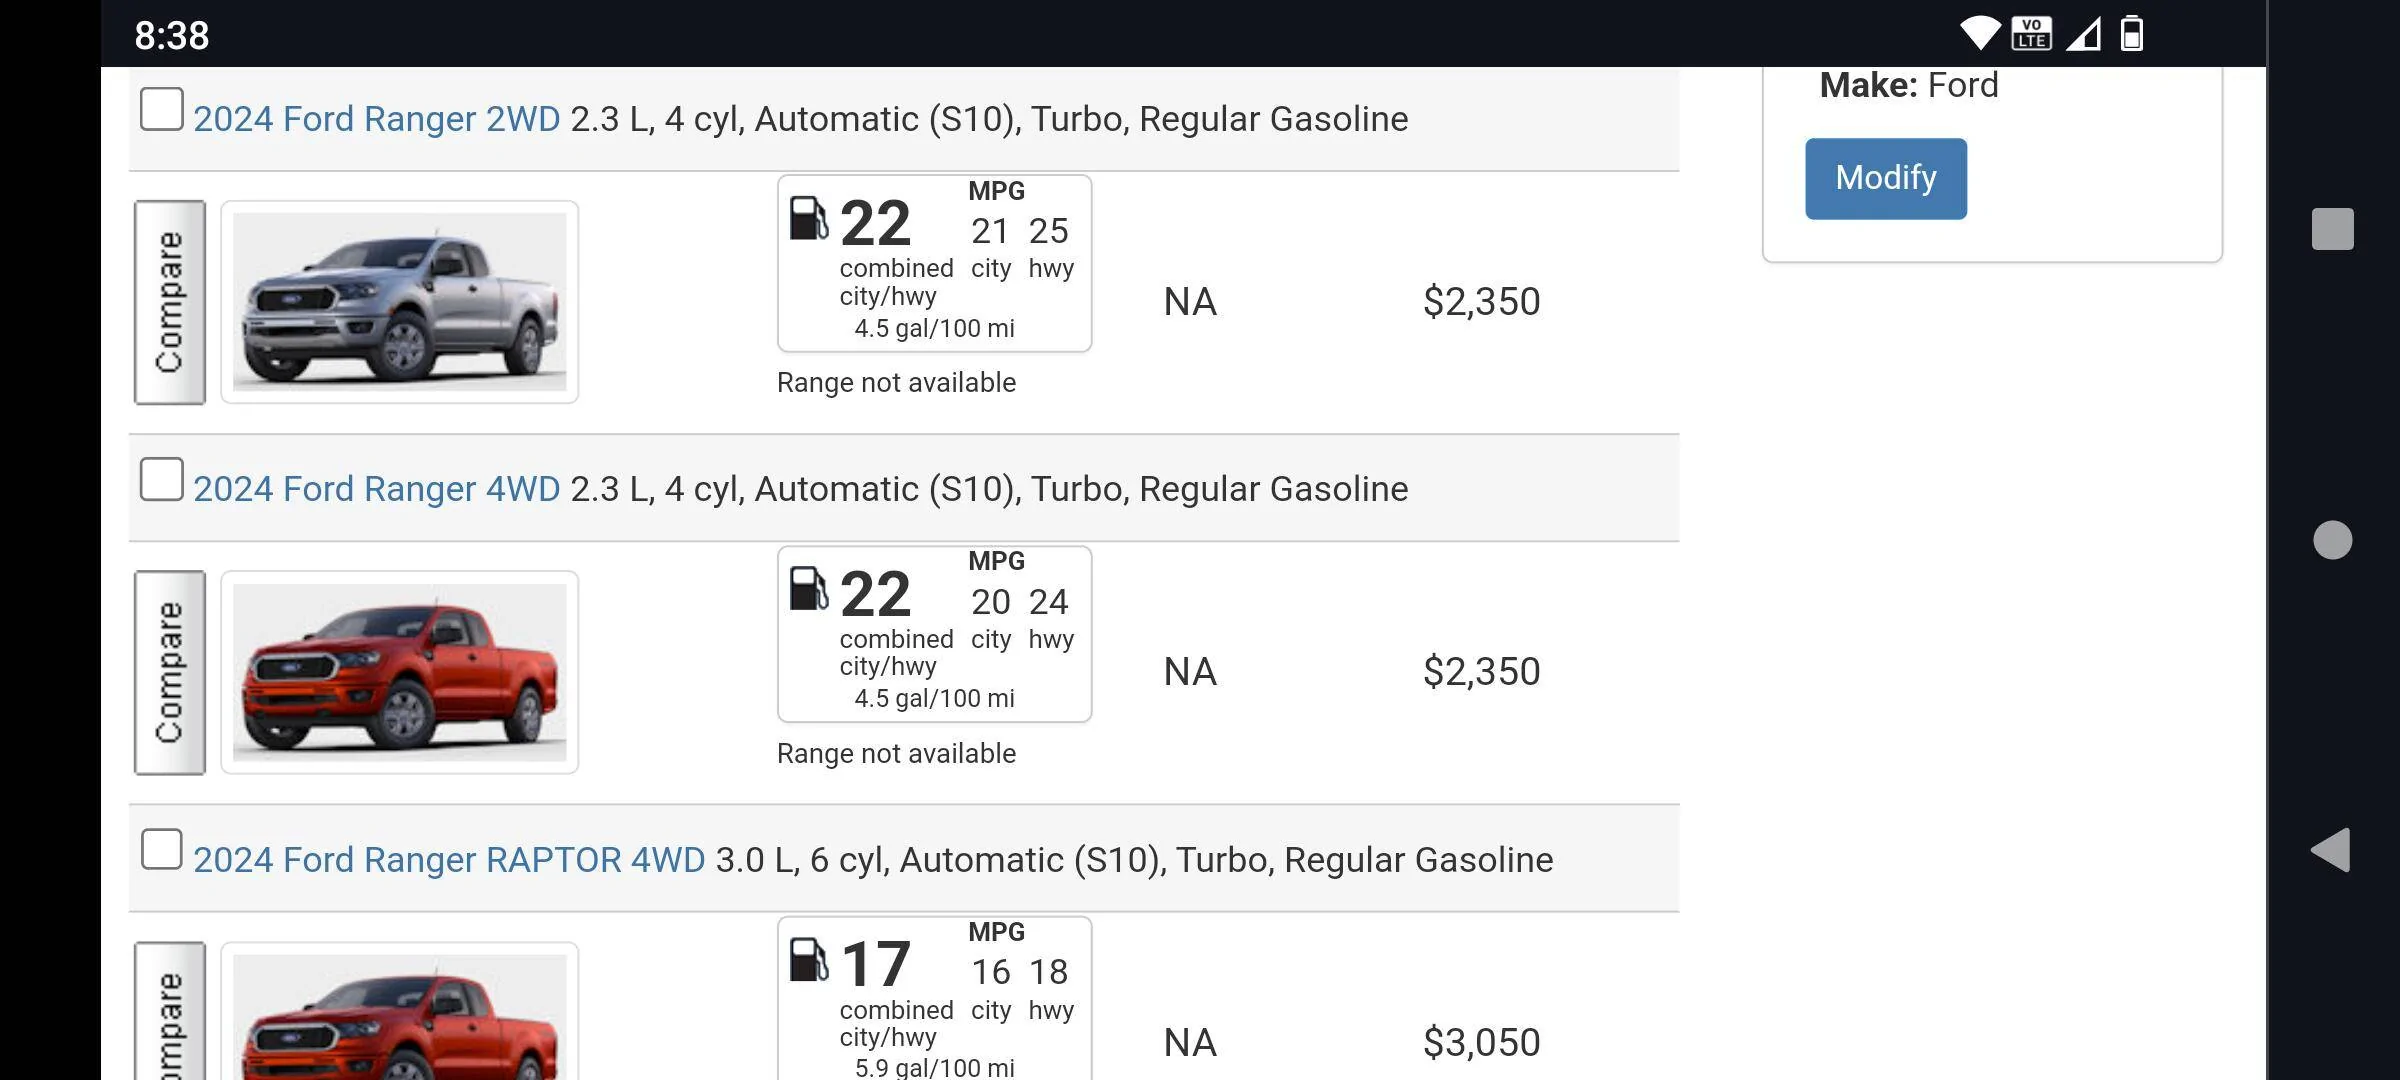Check the 2024 Ford Ranger 4WD checkbox

(162, 479)
